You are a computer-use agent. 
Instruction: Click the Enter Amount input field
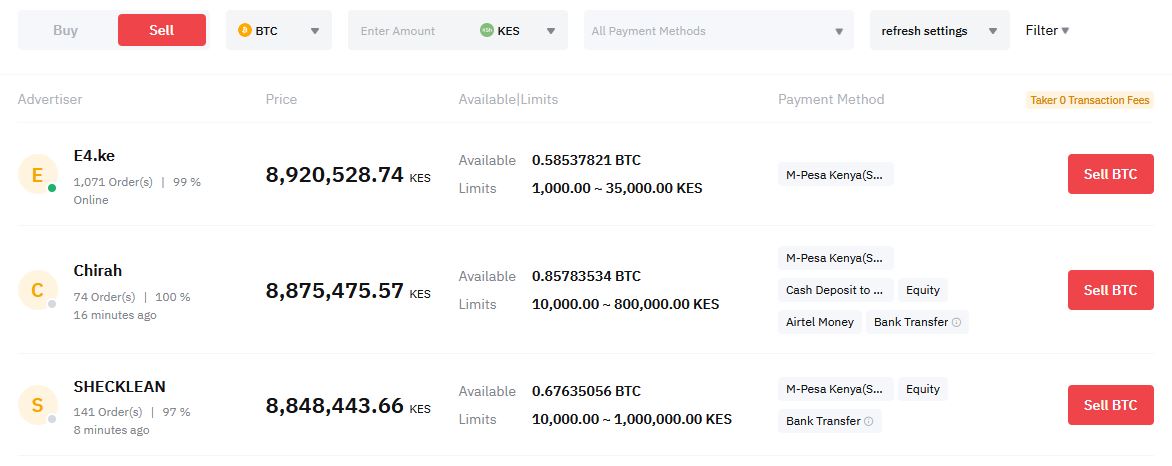tap(409, 31)
